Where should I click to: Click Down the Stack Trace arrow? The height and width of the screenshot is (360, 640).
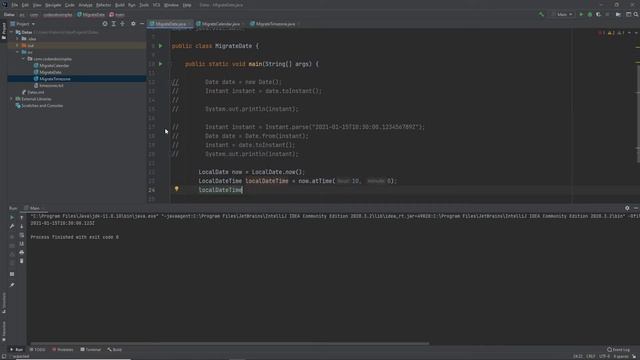click(22, 226)
